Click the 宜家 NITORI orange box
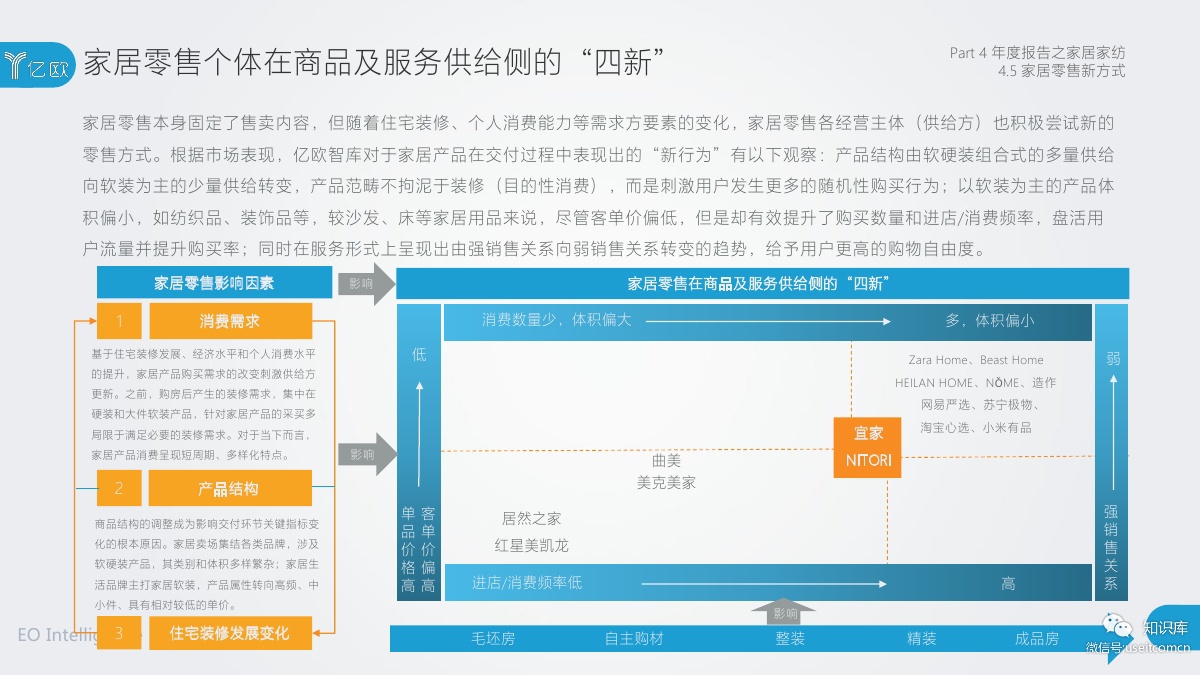 click(868, 447)
